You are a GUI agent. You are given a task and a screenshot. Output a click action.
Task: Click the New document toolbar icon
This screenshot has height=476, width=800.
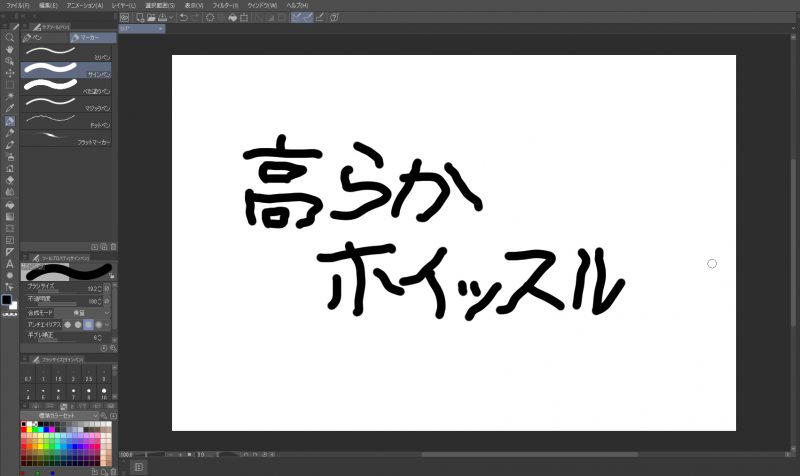(140, 17)
